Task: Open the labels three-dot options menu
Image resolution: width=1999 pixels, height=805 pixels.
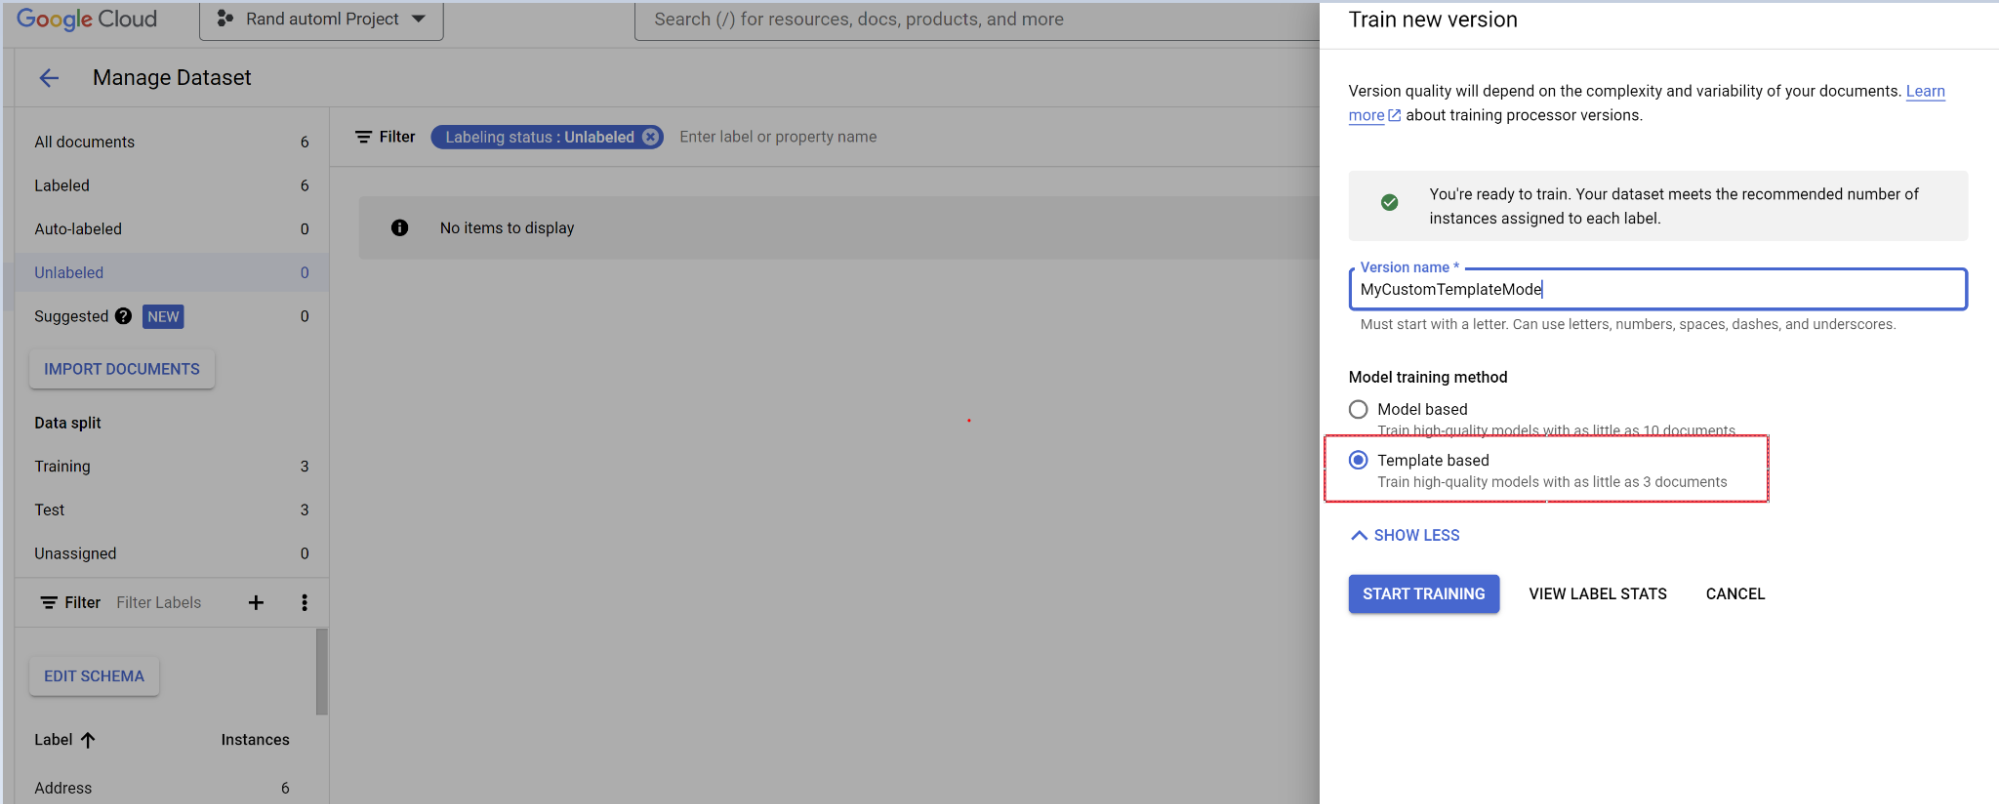Action: (304, 602)
